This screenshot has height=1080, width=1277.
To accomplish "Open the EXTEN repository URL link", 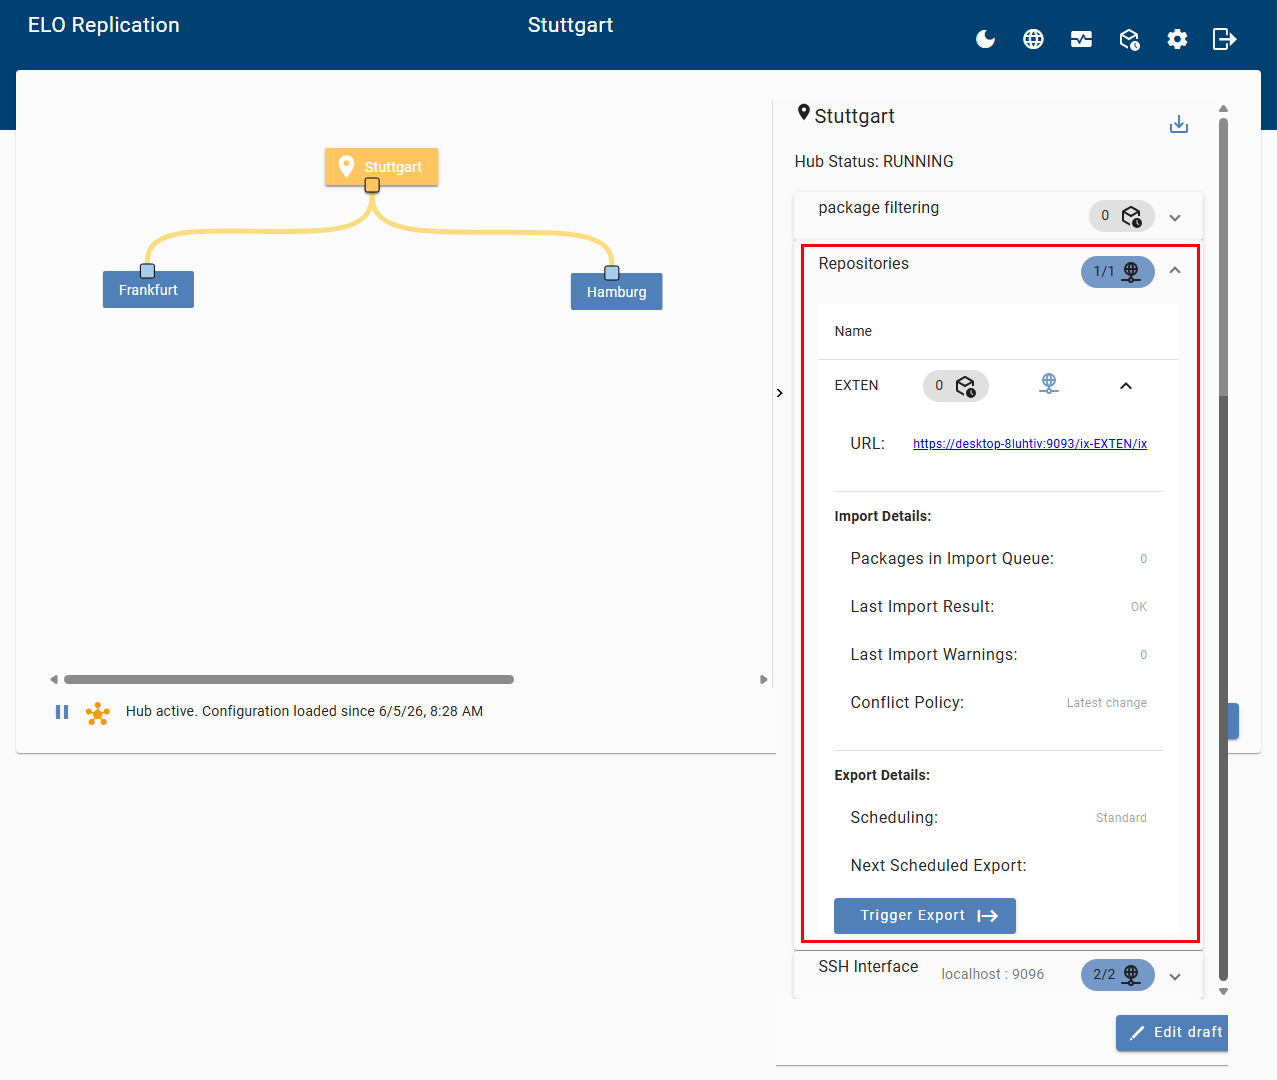I will [x=1030, y=444].
